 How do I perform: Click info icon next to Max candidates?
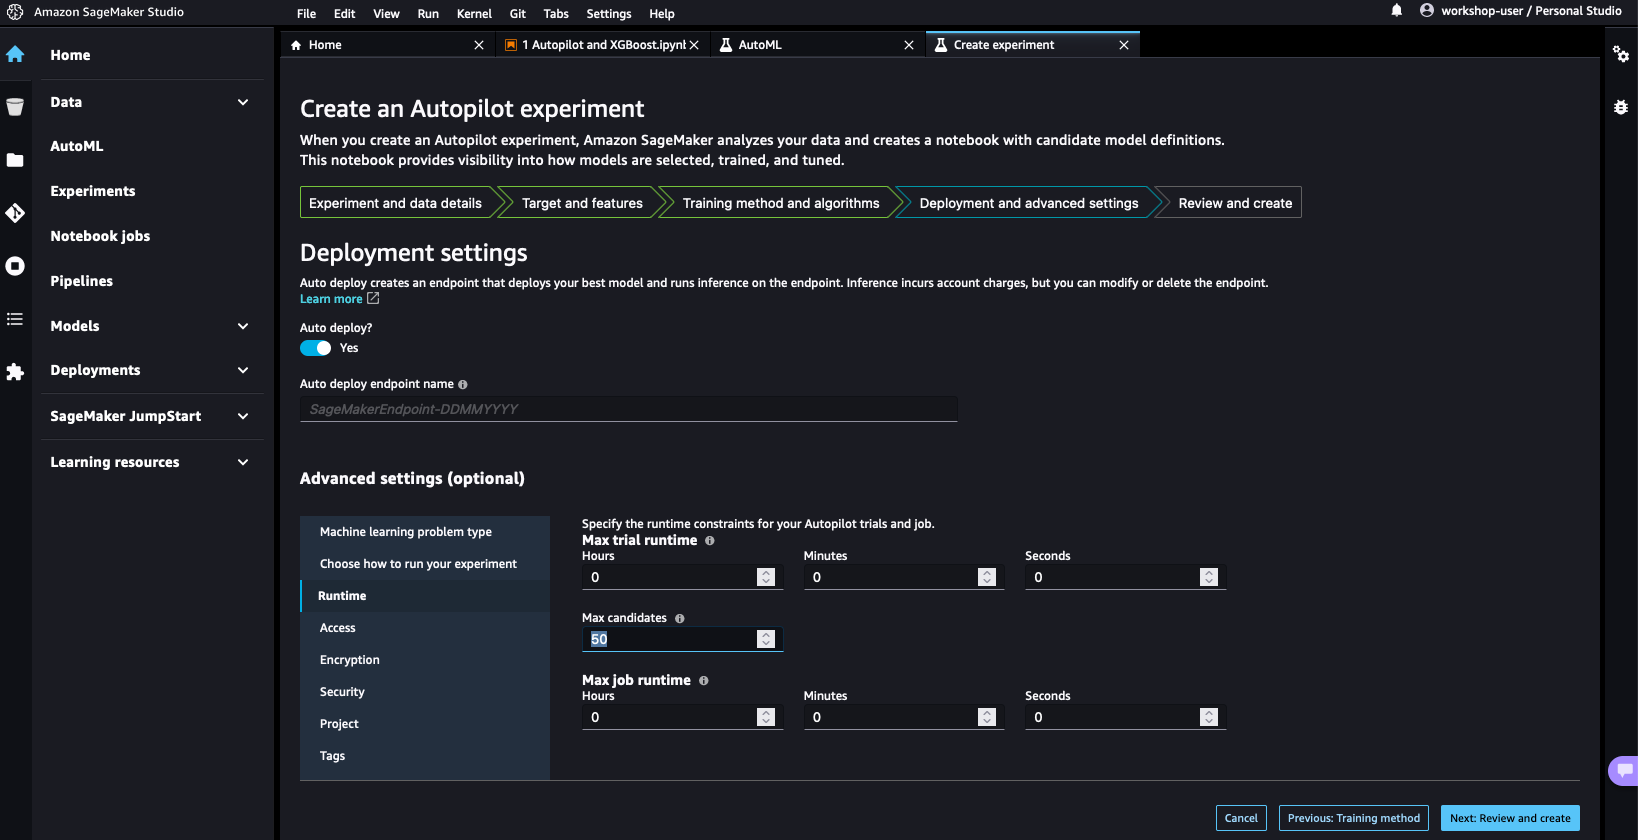pyautogui.click(x=680, y=619)
